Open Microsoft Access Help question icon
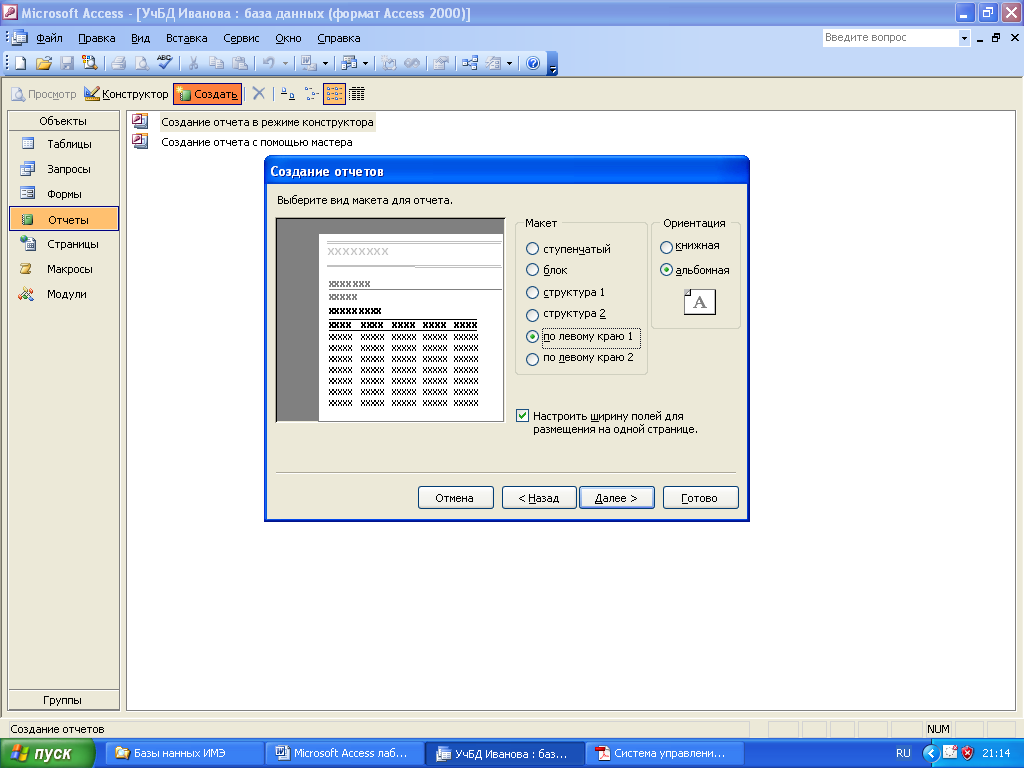 click(x=533, y=63)
